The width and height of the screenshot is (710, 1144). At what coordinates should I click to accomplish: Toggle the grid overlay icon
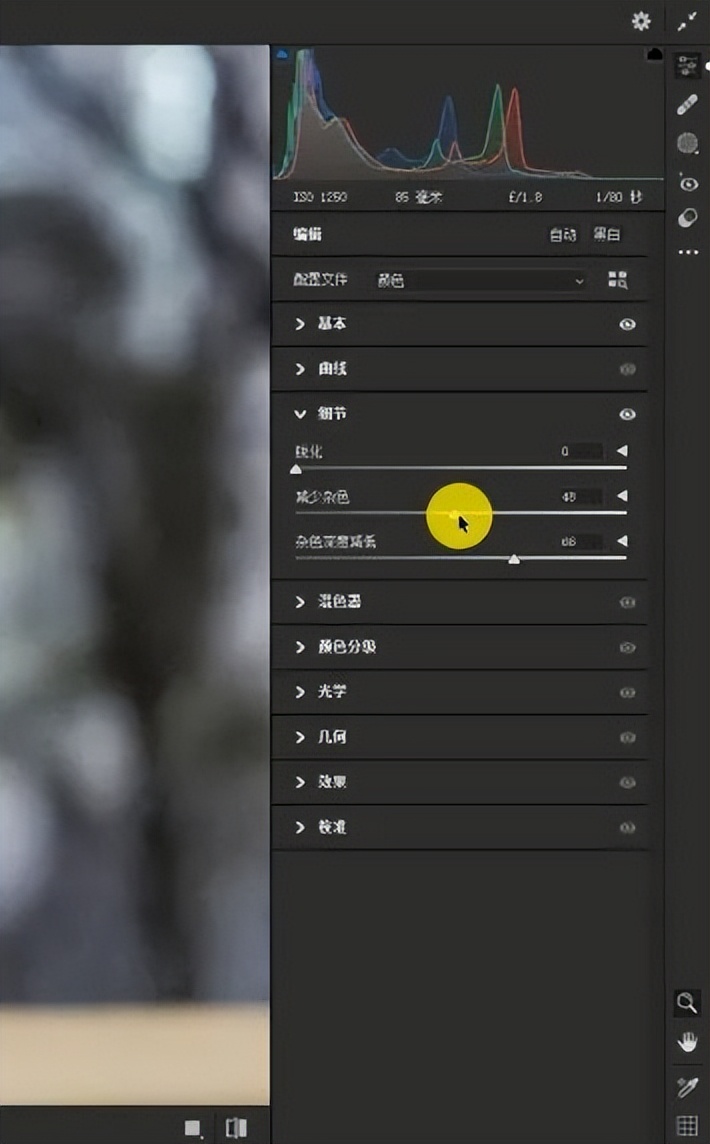[687, 1125]
